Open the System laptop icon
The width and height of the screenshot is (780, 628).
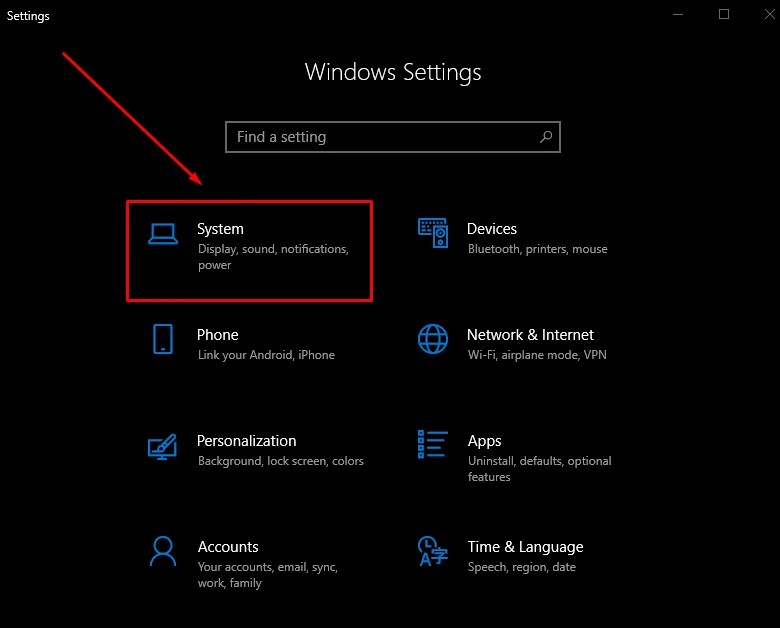tap(163, 234)
